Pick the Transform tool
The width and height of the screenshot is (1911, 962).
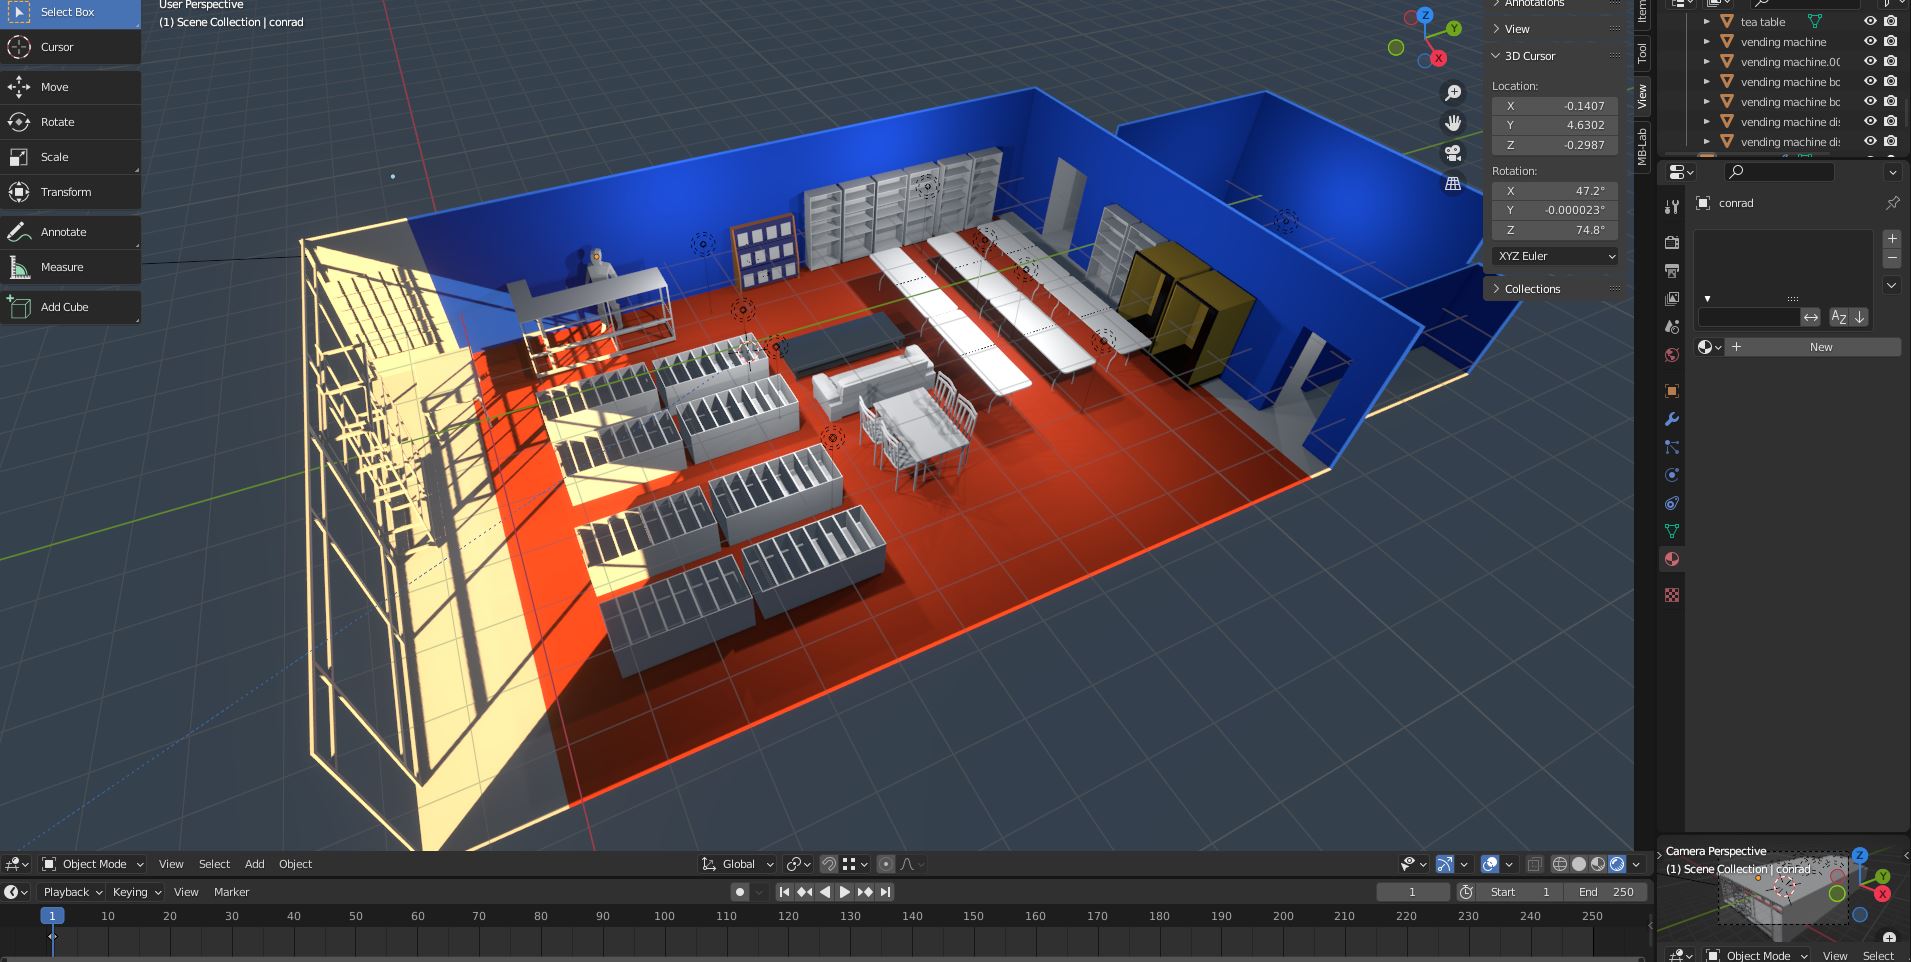tap(70, 192)
